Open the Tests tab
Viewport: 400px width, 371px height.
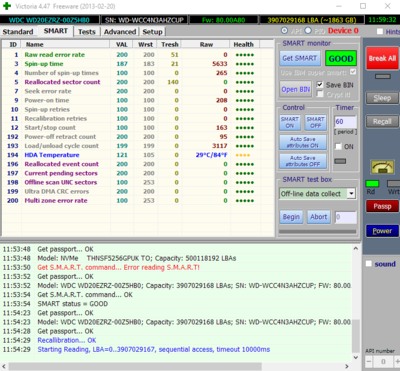pos(87,32)
